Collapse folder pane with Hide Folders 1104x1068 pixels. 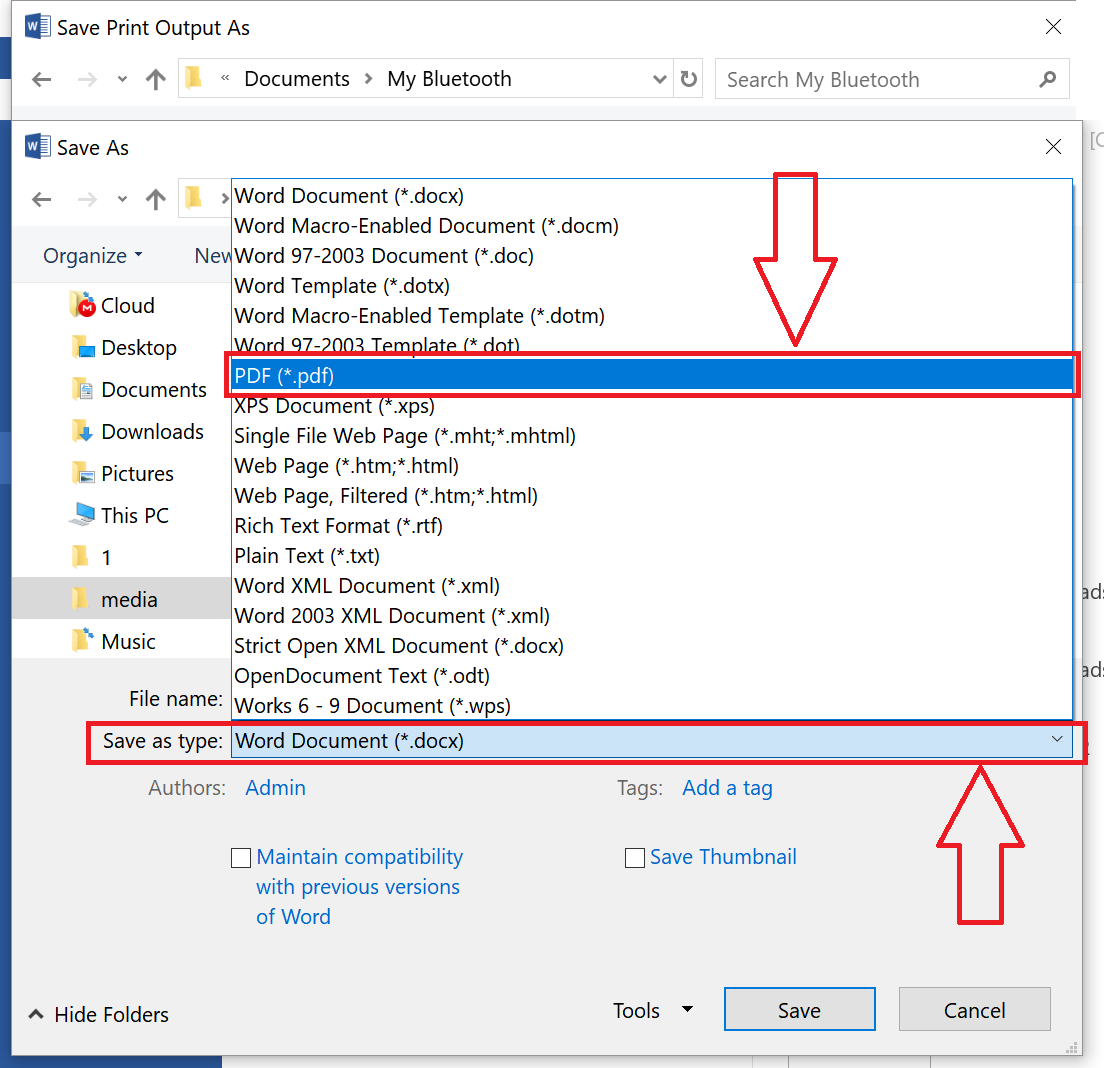[99, 1014]
